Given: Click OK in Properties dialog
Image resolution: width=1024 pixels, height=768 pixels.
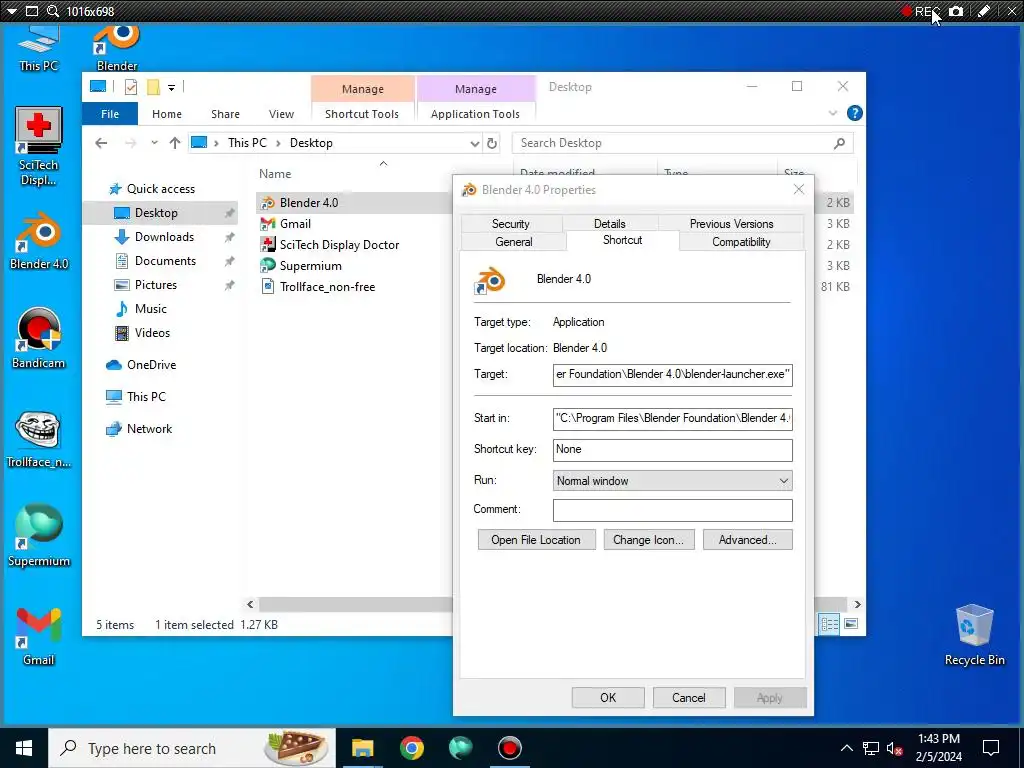Looking at the screenshot, I should pos(608,697).
